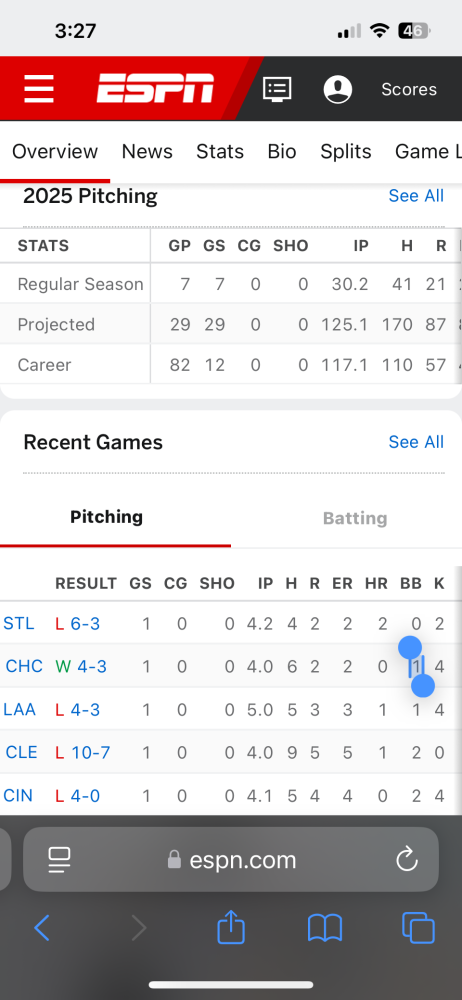Tap the Safari page format icon
The image size is (462, 1000).
pos(59,860)
